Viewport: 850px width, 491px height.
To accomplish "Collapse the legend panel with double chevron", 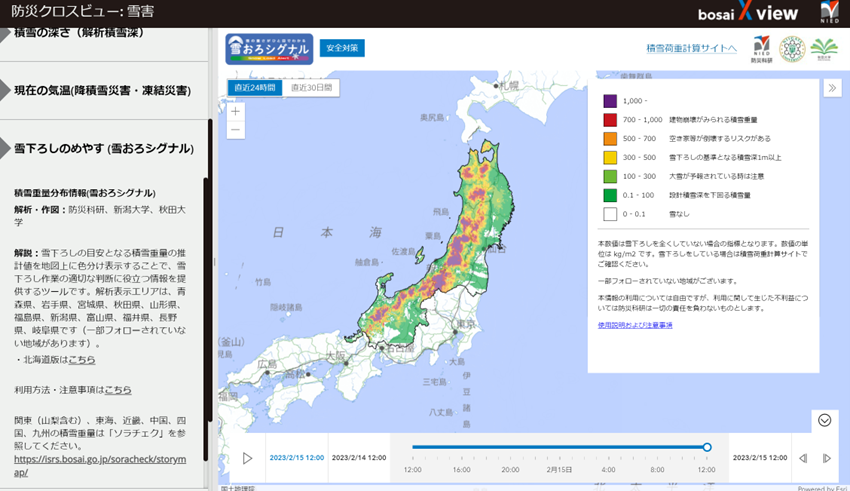I will [832, 88].
